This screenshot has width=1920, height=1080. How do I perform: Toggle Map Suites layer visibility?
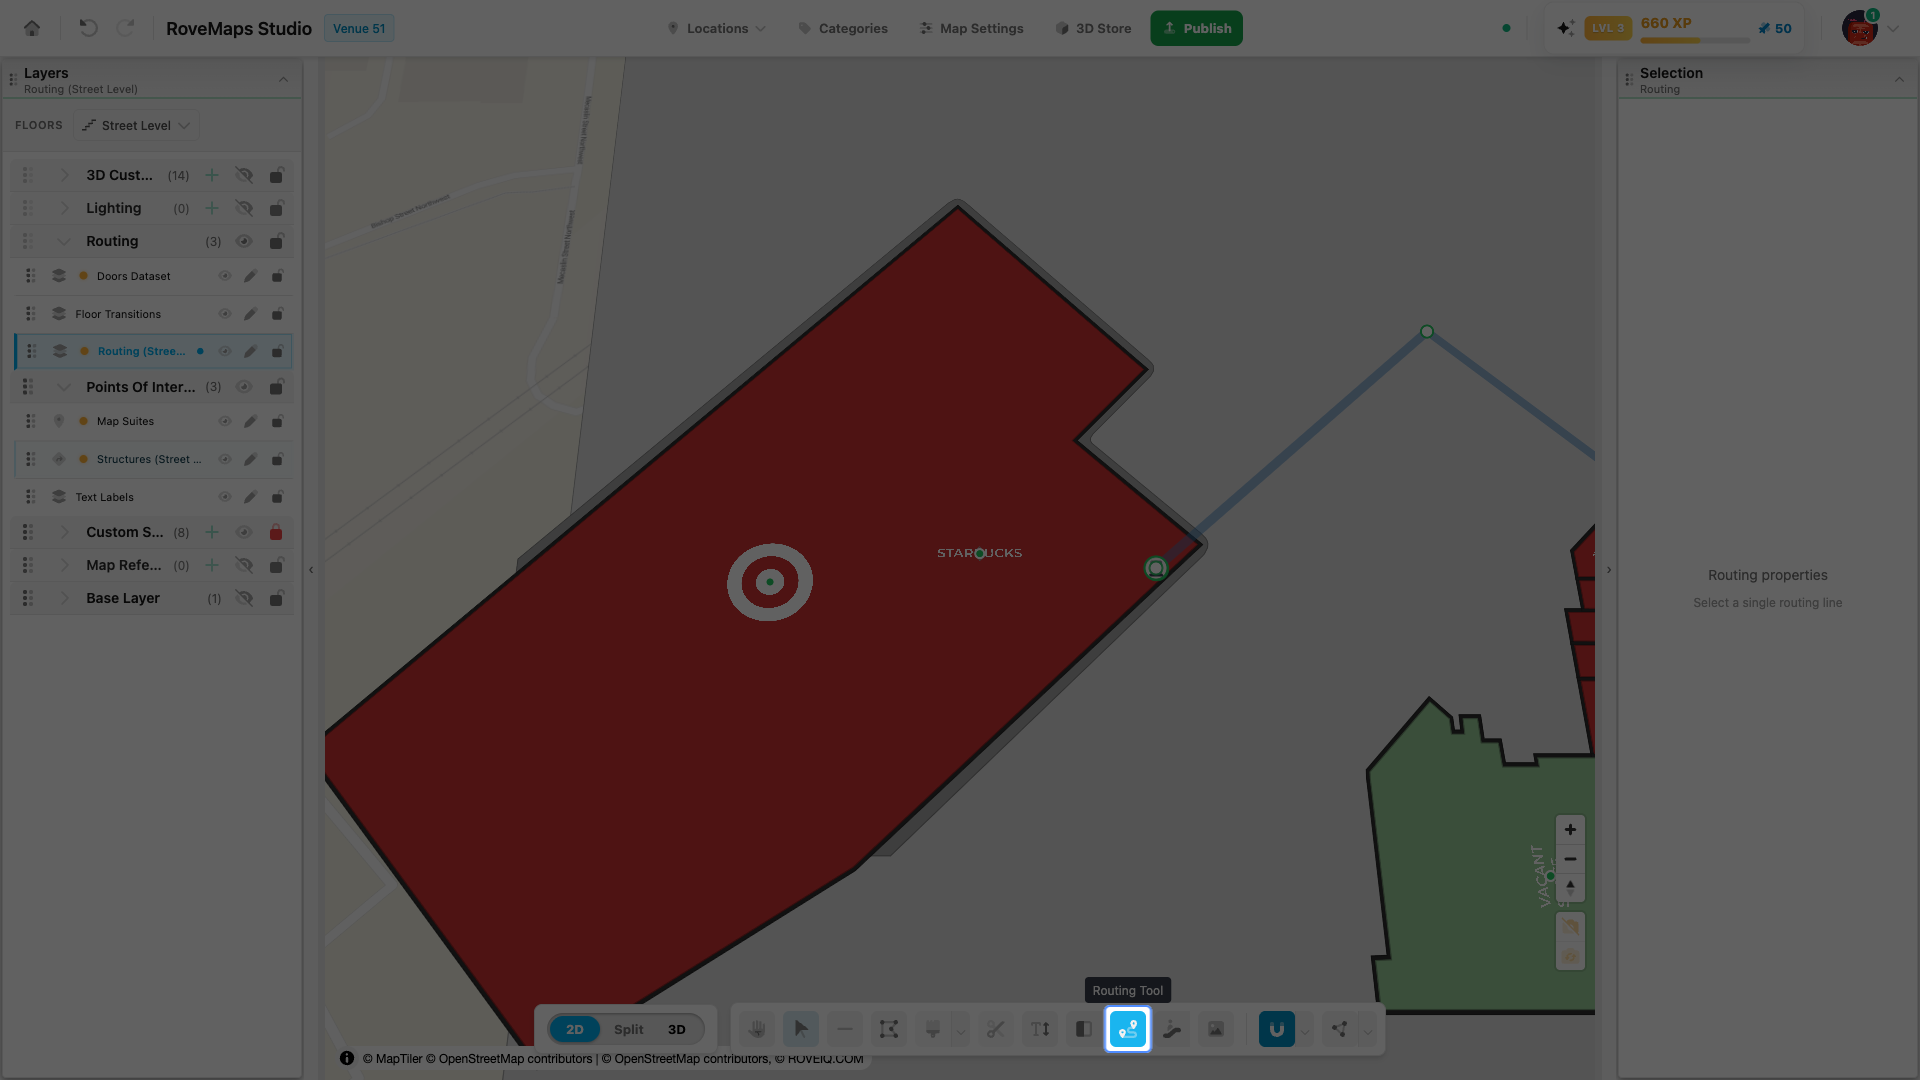225,421
